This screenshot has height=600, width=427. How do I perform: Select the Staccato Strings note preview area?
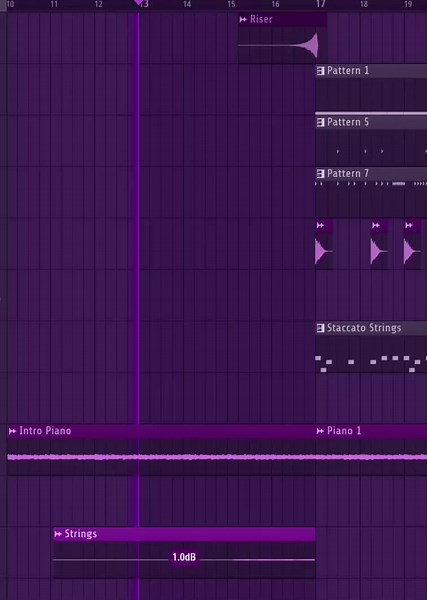tap(371, 354)
